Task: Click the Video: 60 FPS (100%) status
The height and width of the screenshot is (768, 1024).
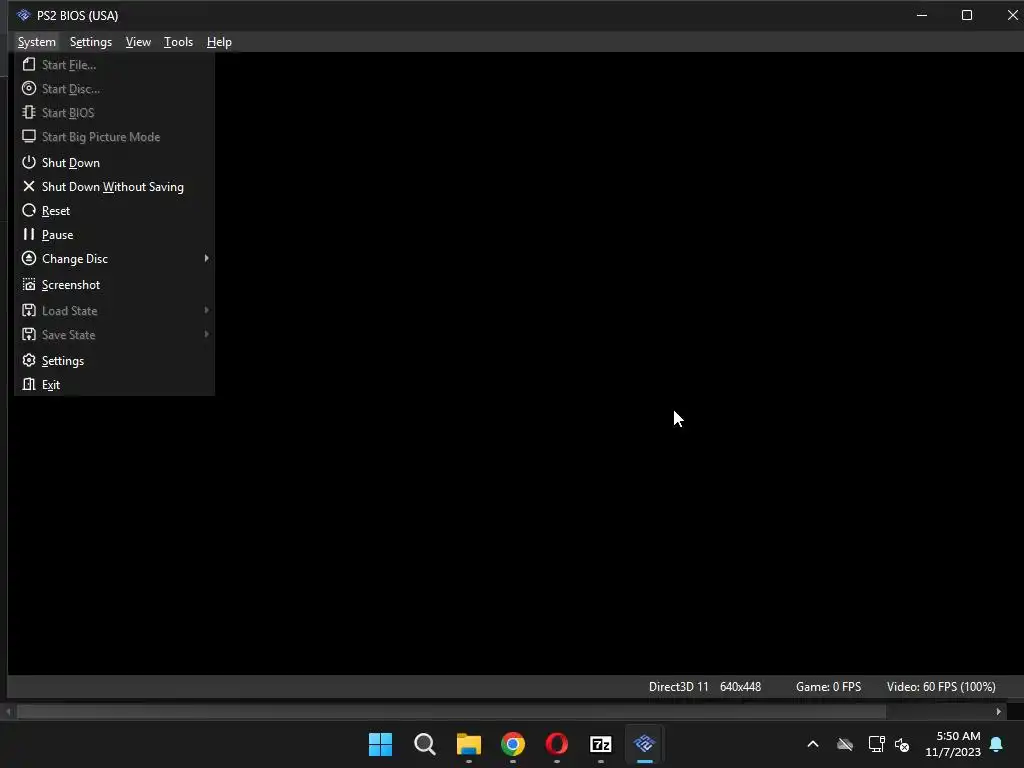Action: pos(941,686)
